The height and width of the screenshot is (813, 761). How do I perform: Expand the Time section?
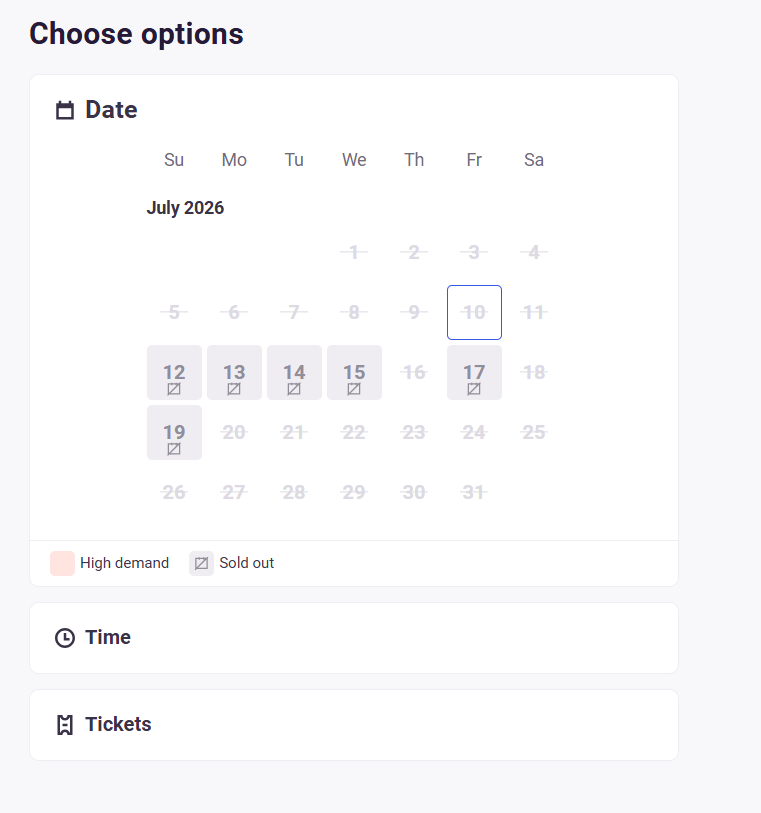click(354, 638)
